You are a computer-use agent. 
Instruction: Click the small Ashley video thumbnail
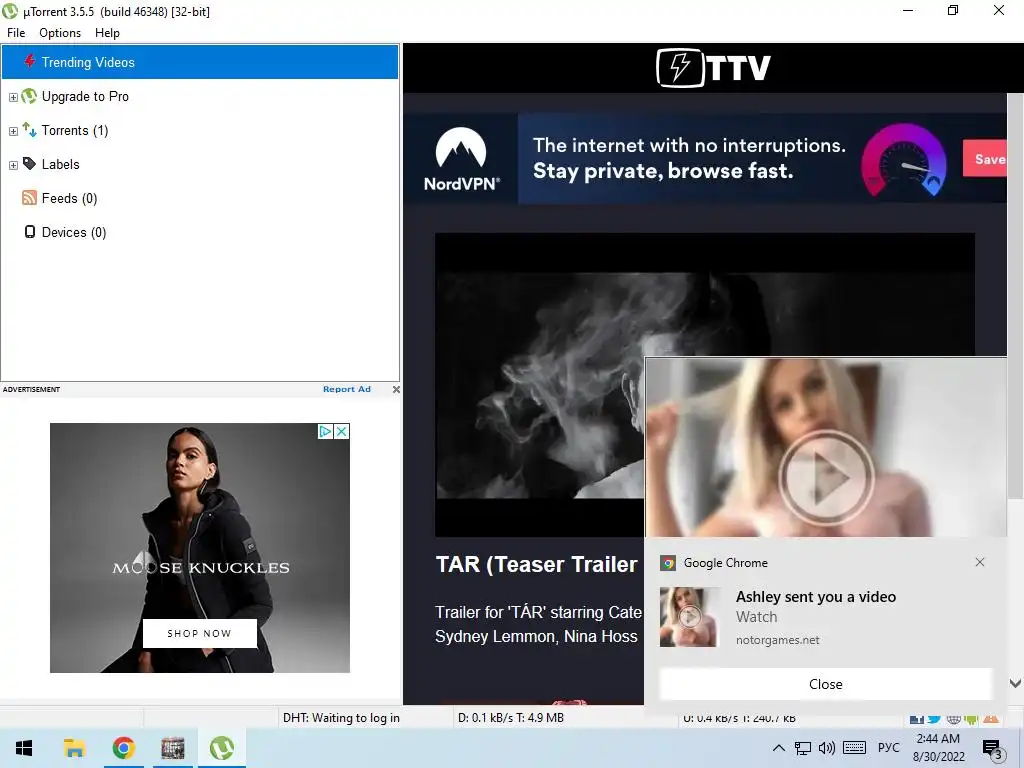(x=690, y=616)
